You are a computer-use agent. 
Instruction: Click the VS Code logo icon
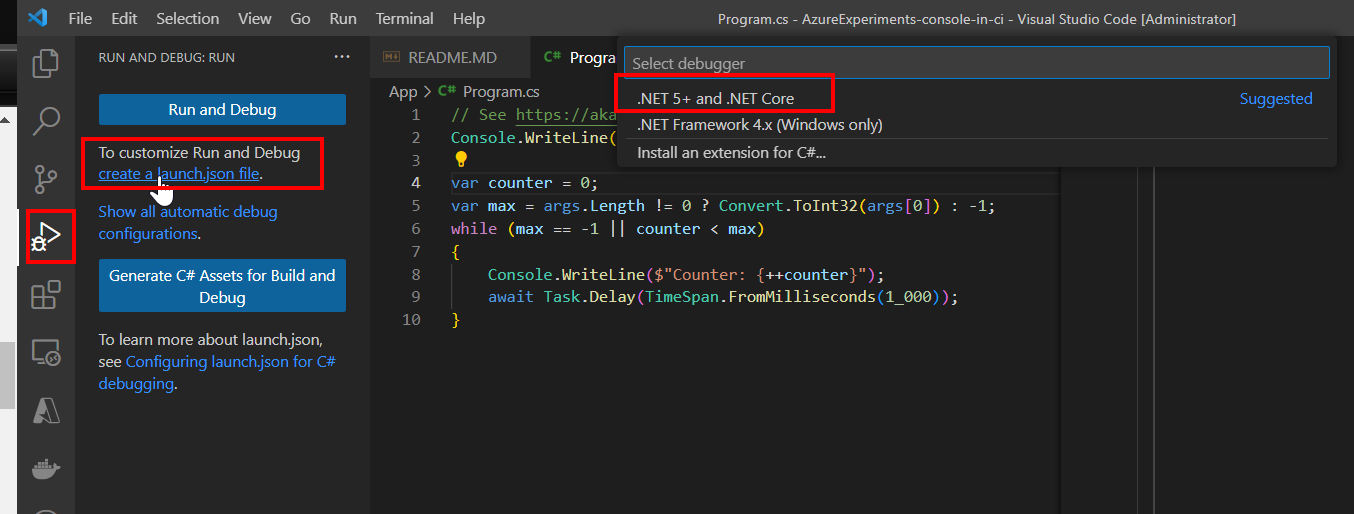tap(38, 18)
